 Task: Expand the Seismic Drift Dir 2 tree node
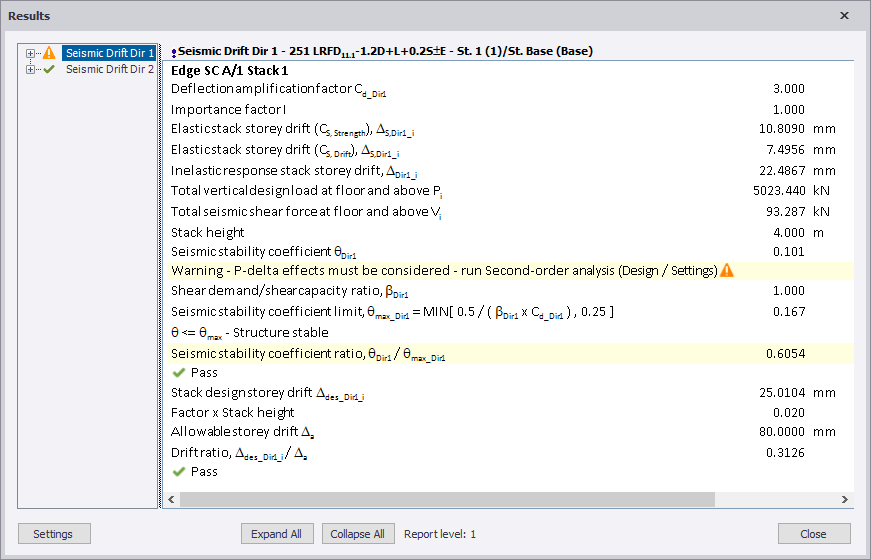(x=31, y=70)
